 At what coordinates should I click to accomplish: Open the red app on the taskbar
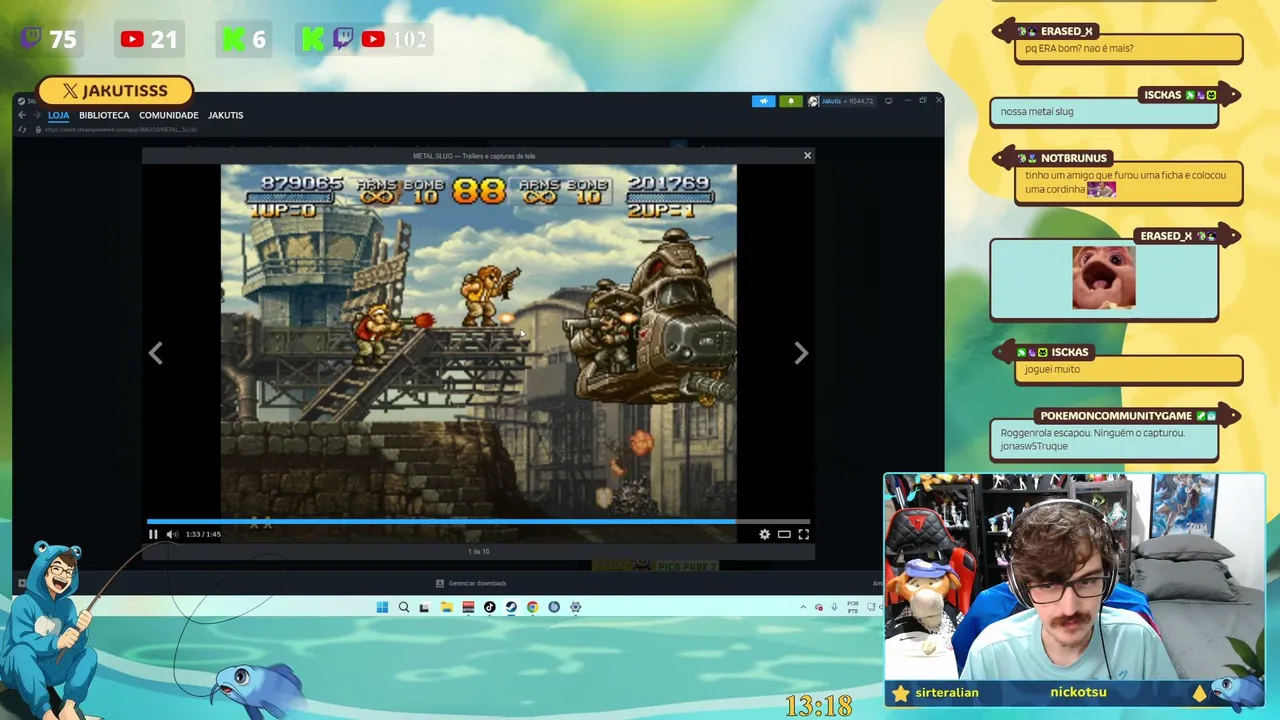[468, 607]
